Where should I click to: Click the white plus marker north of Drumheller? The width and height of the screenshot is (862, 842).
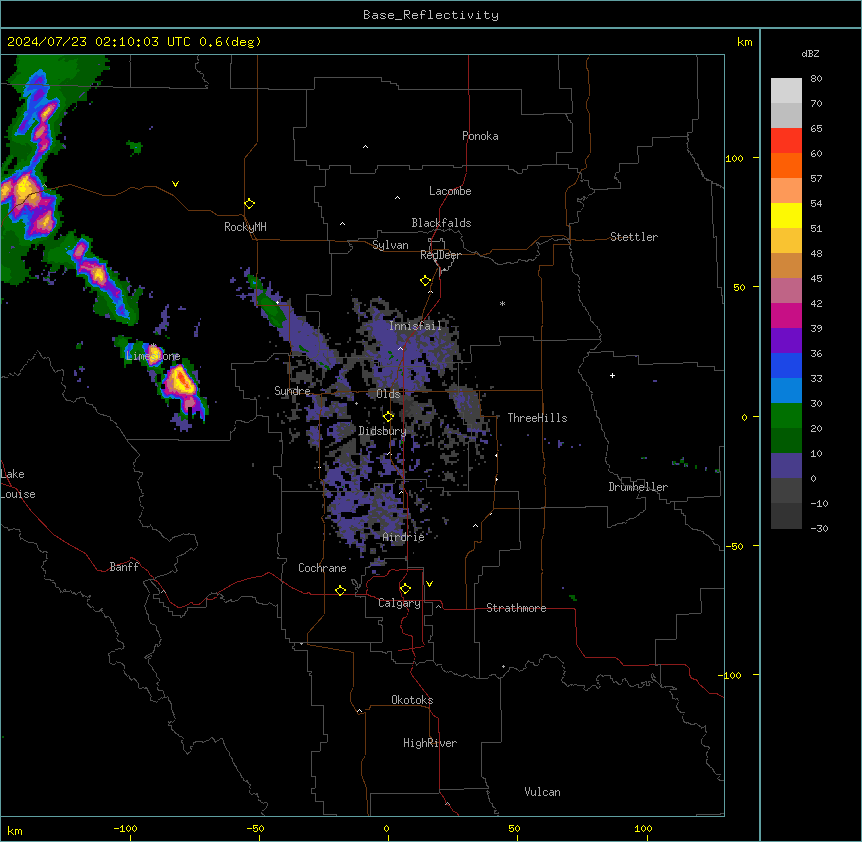[612, 375]
